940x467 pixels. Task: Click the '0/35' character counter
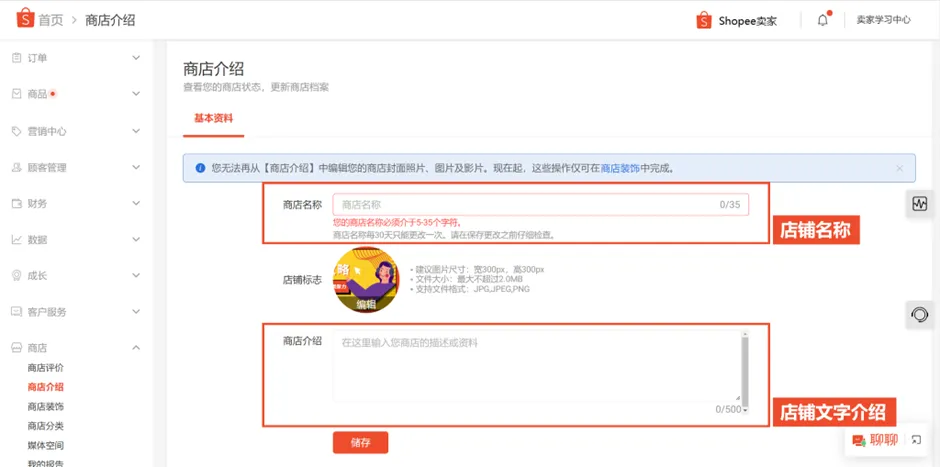click(730, 204)
